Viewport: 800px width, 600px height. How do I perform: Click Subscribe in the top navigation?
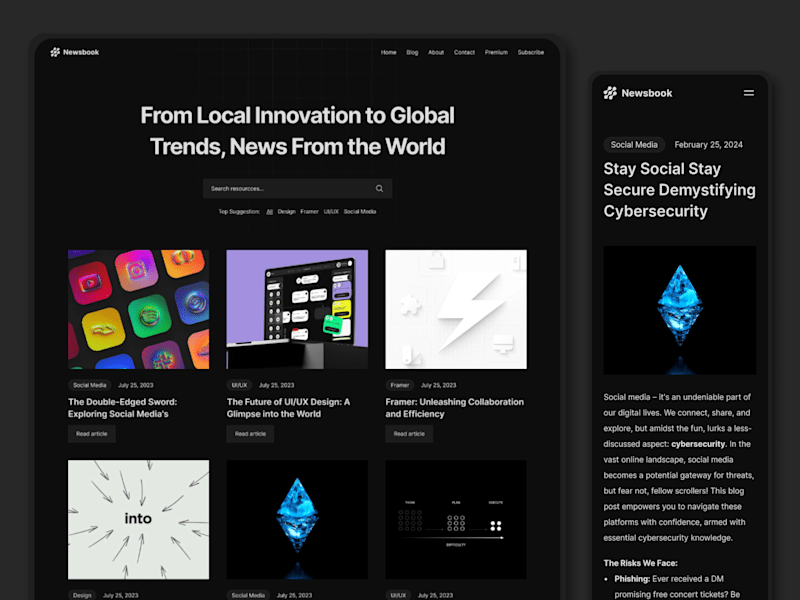[531, 52]
